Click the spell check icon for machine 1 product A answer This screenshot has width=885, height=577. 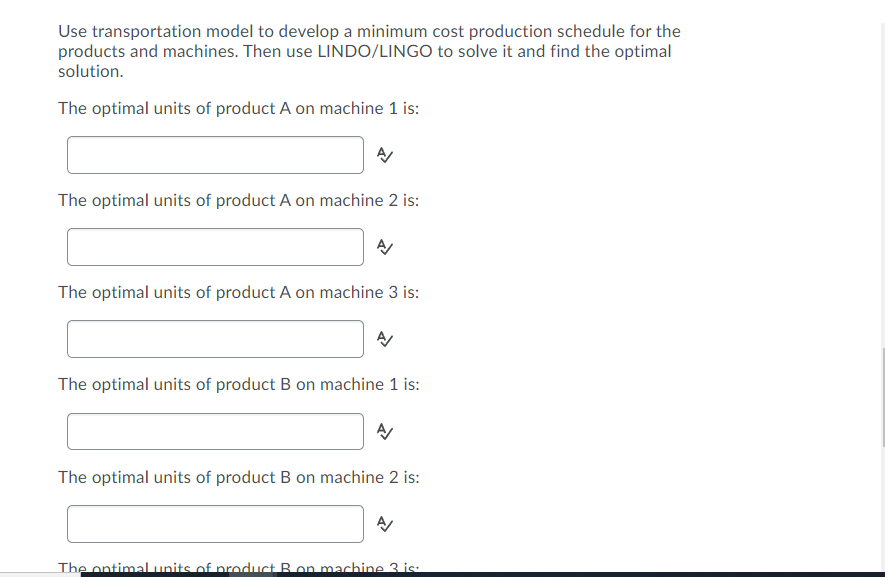[383, 155]
